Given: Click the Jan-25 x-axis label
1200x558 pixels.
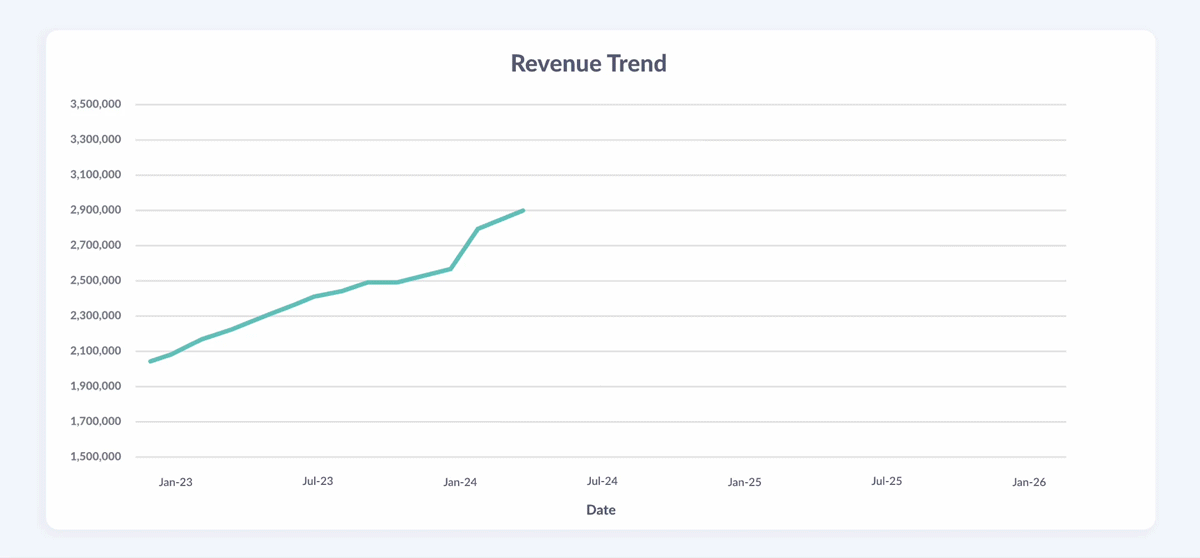Looking at the screenshot, I should pos(744,482).
